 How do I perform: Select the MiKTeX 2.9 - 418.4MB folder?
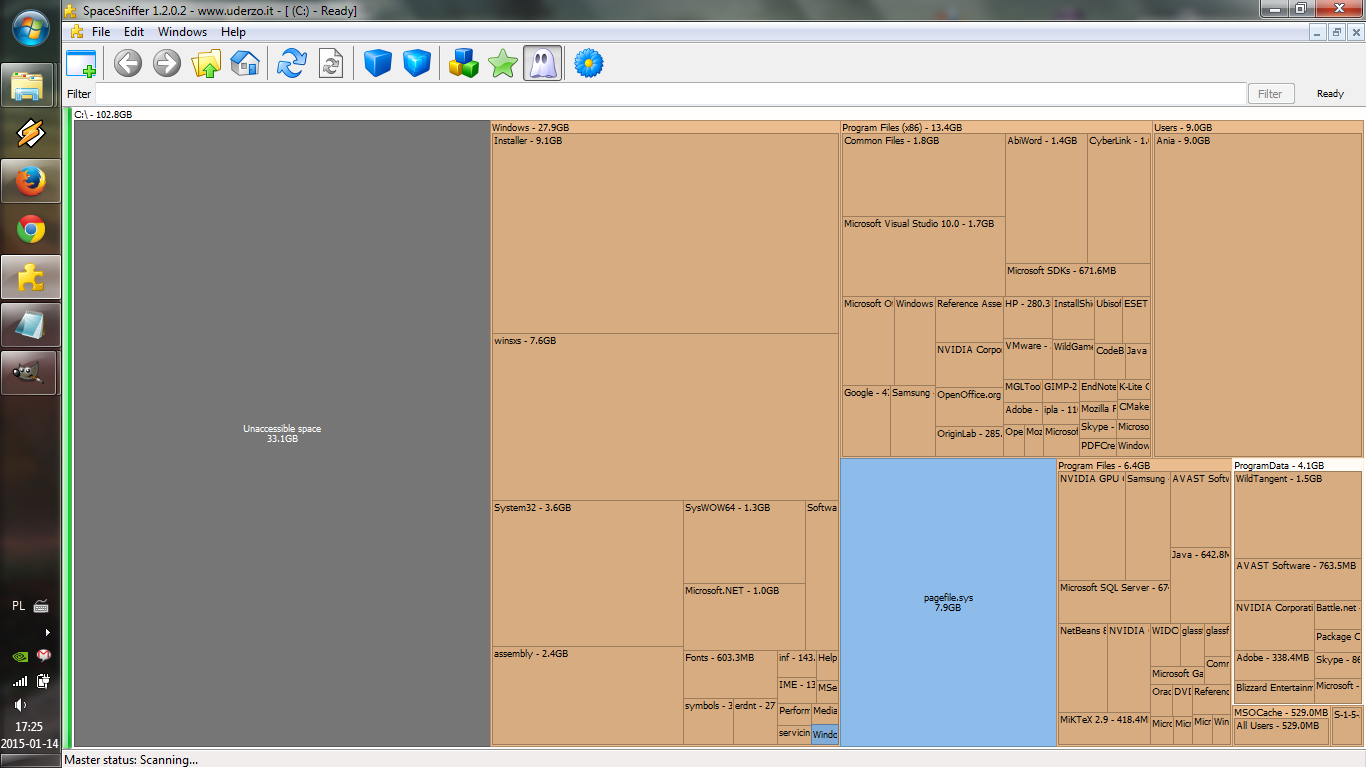pyautogui.click(x=1104, y=728)
